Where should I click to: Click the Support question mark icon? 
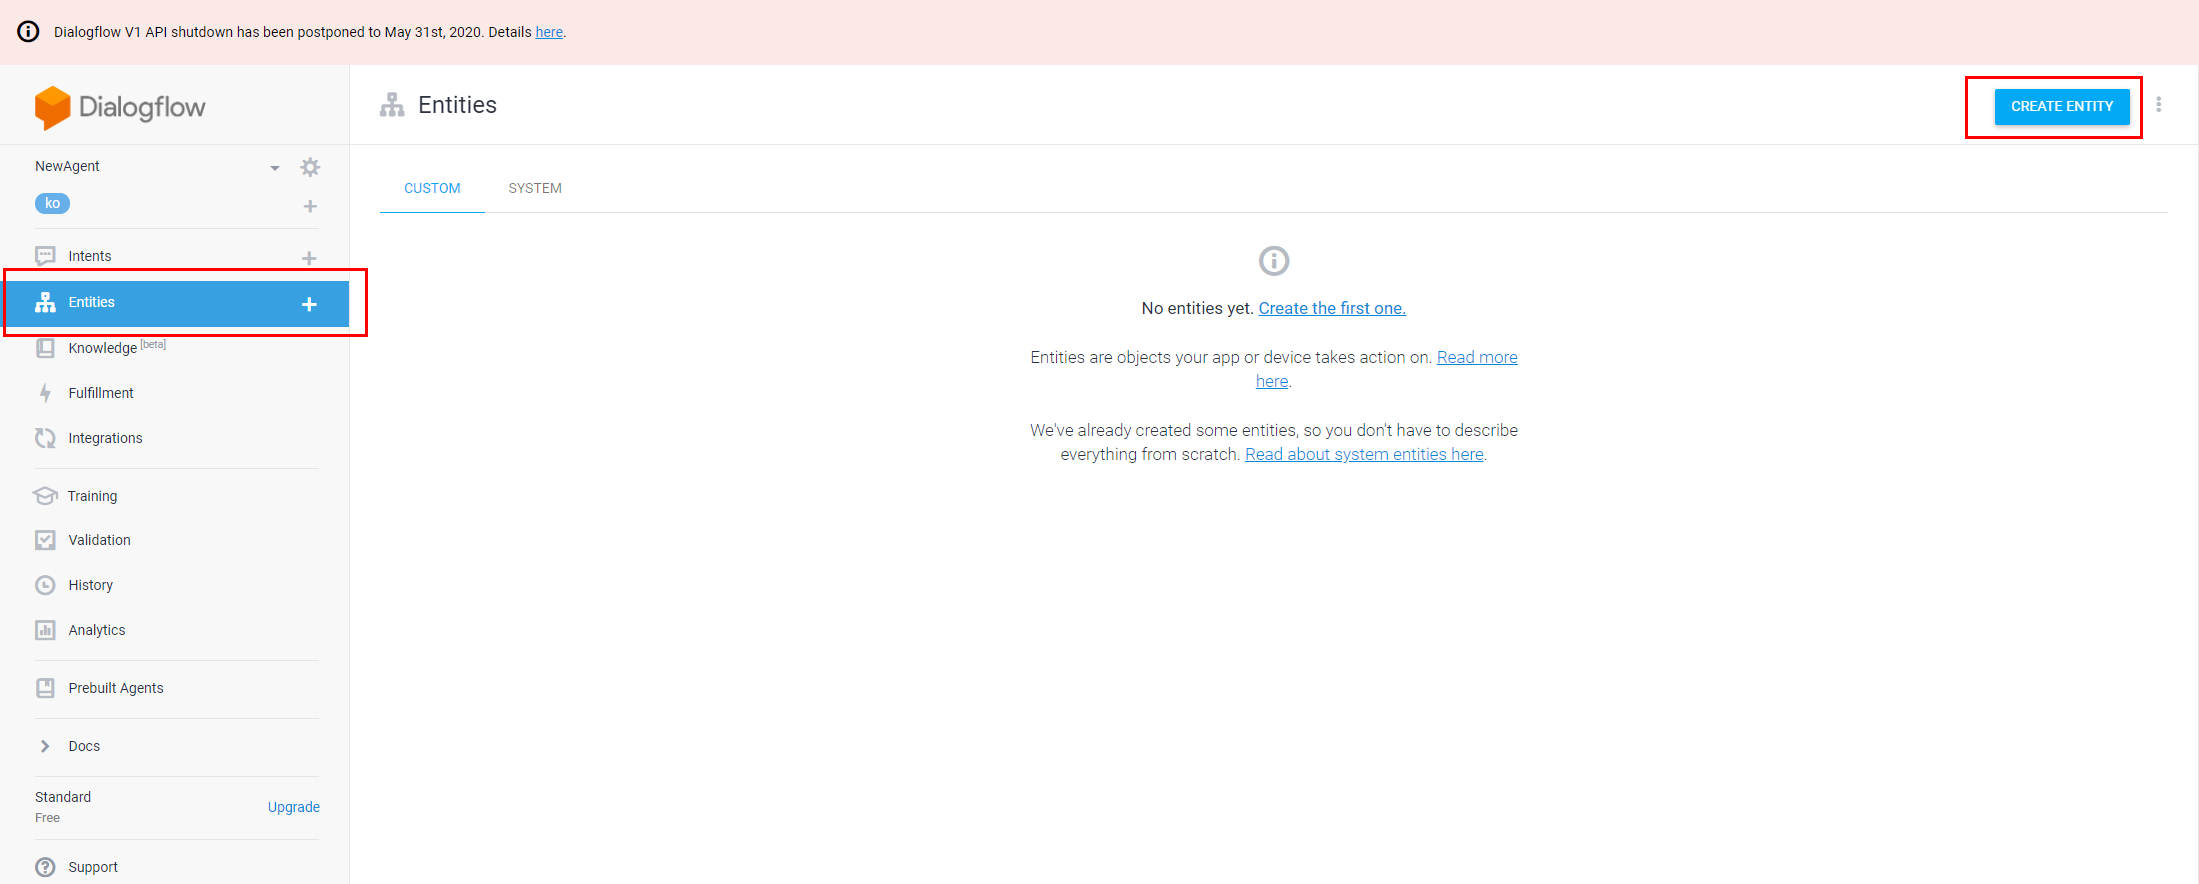pos(45,867)
